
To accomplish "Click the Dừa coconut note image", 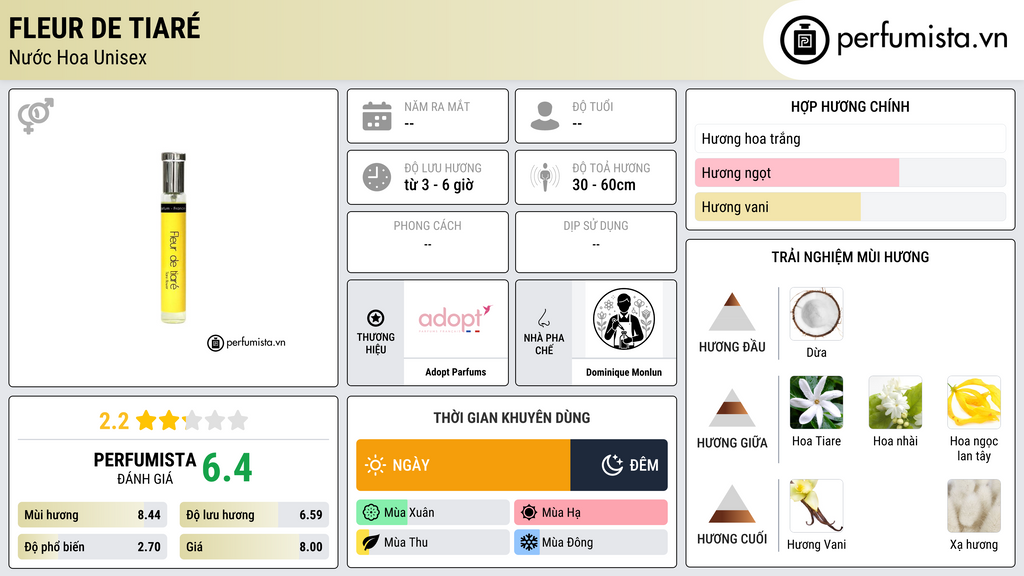I will coord(816,314).
